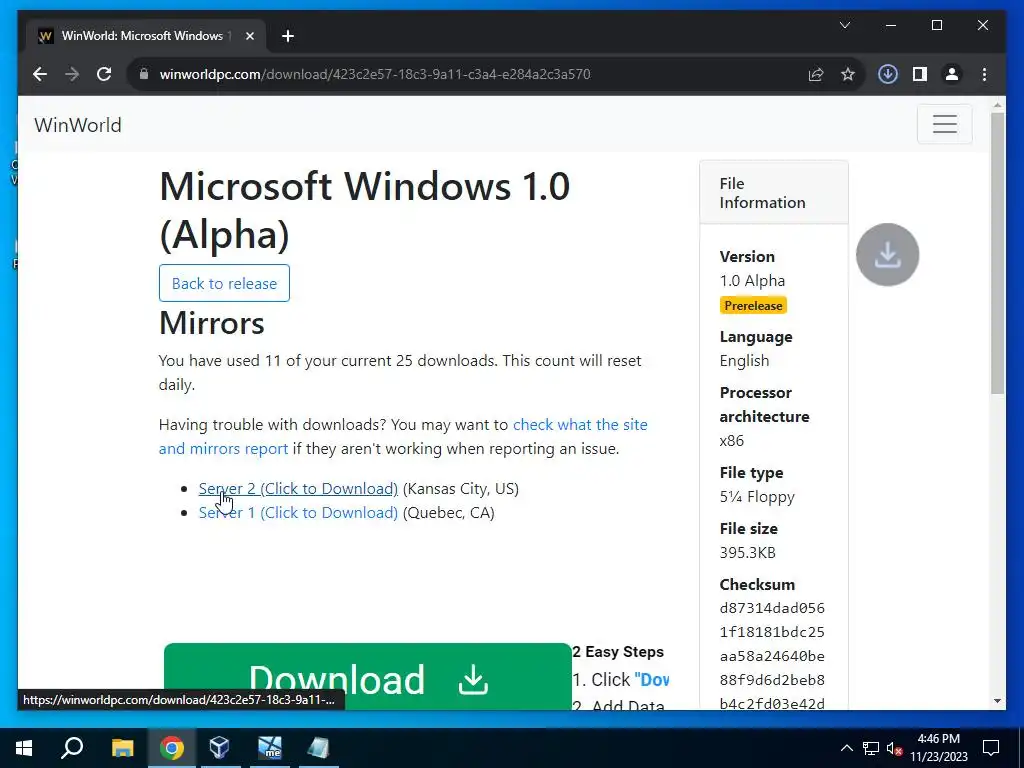Download from Server 2 Kansas City
1024x768 pixels.
pyautogui.click(x=298, y=488)
